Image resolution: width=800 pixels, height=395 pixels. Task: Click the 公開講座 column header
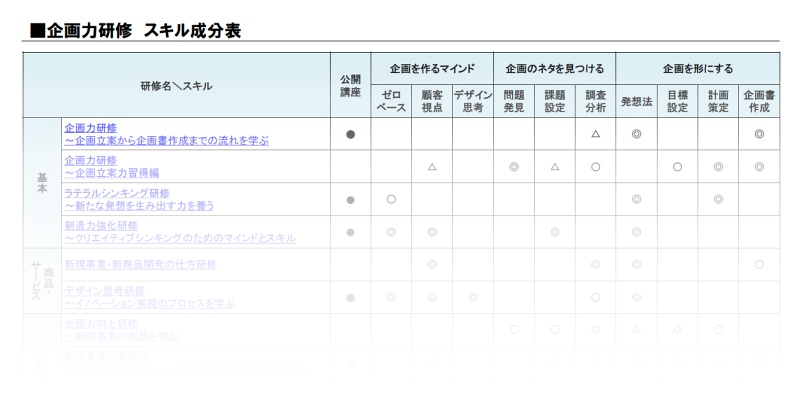coord(351,85)
